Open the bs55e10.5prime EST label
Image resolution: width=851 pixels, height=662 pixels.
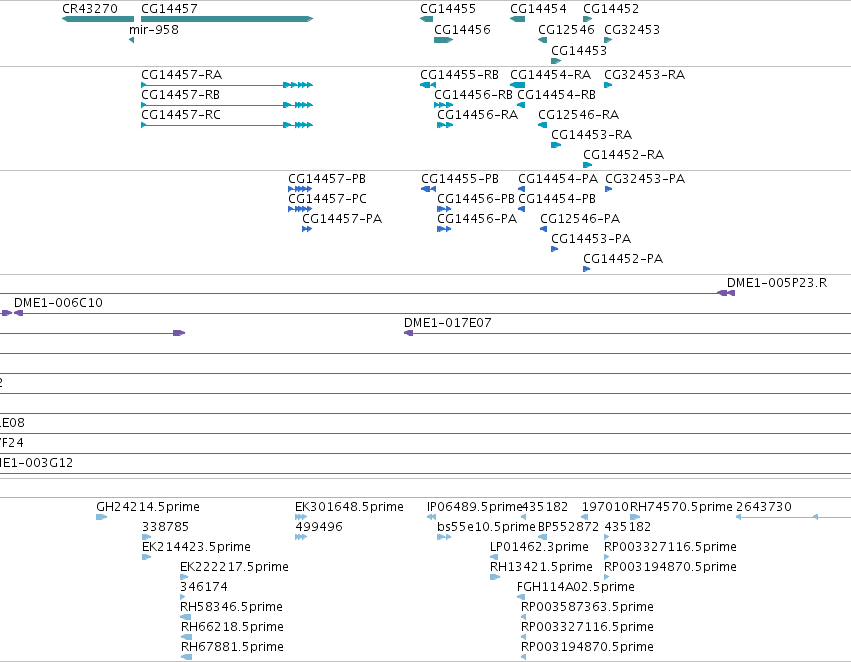coord(486,527)
